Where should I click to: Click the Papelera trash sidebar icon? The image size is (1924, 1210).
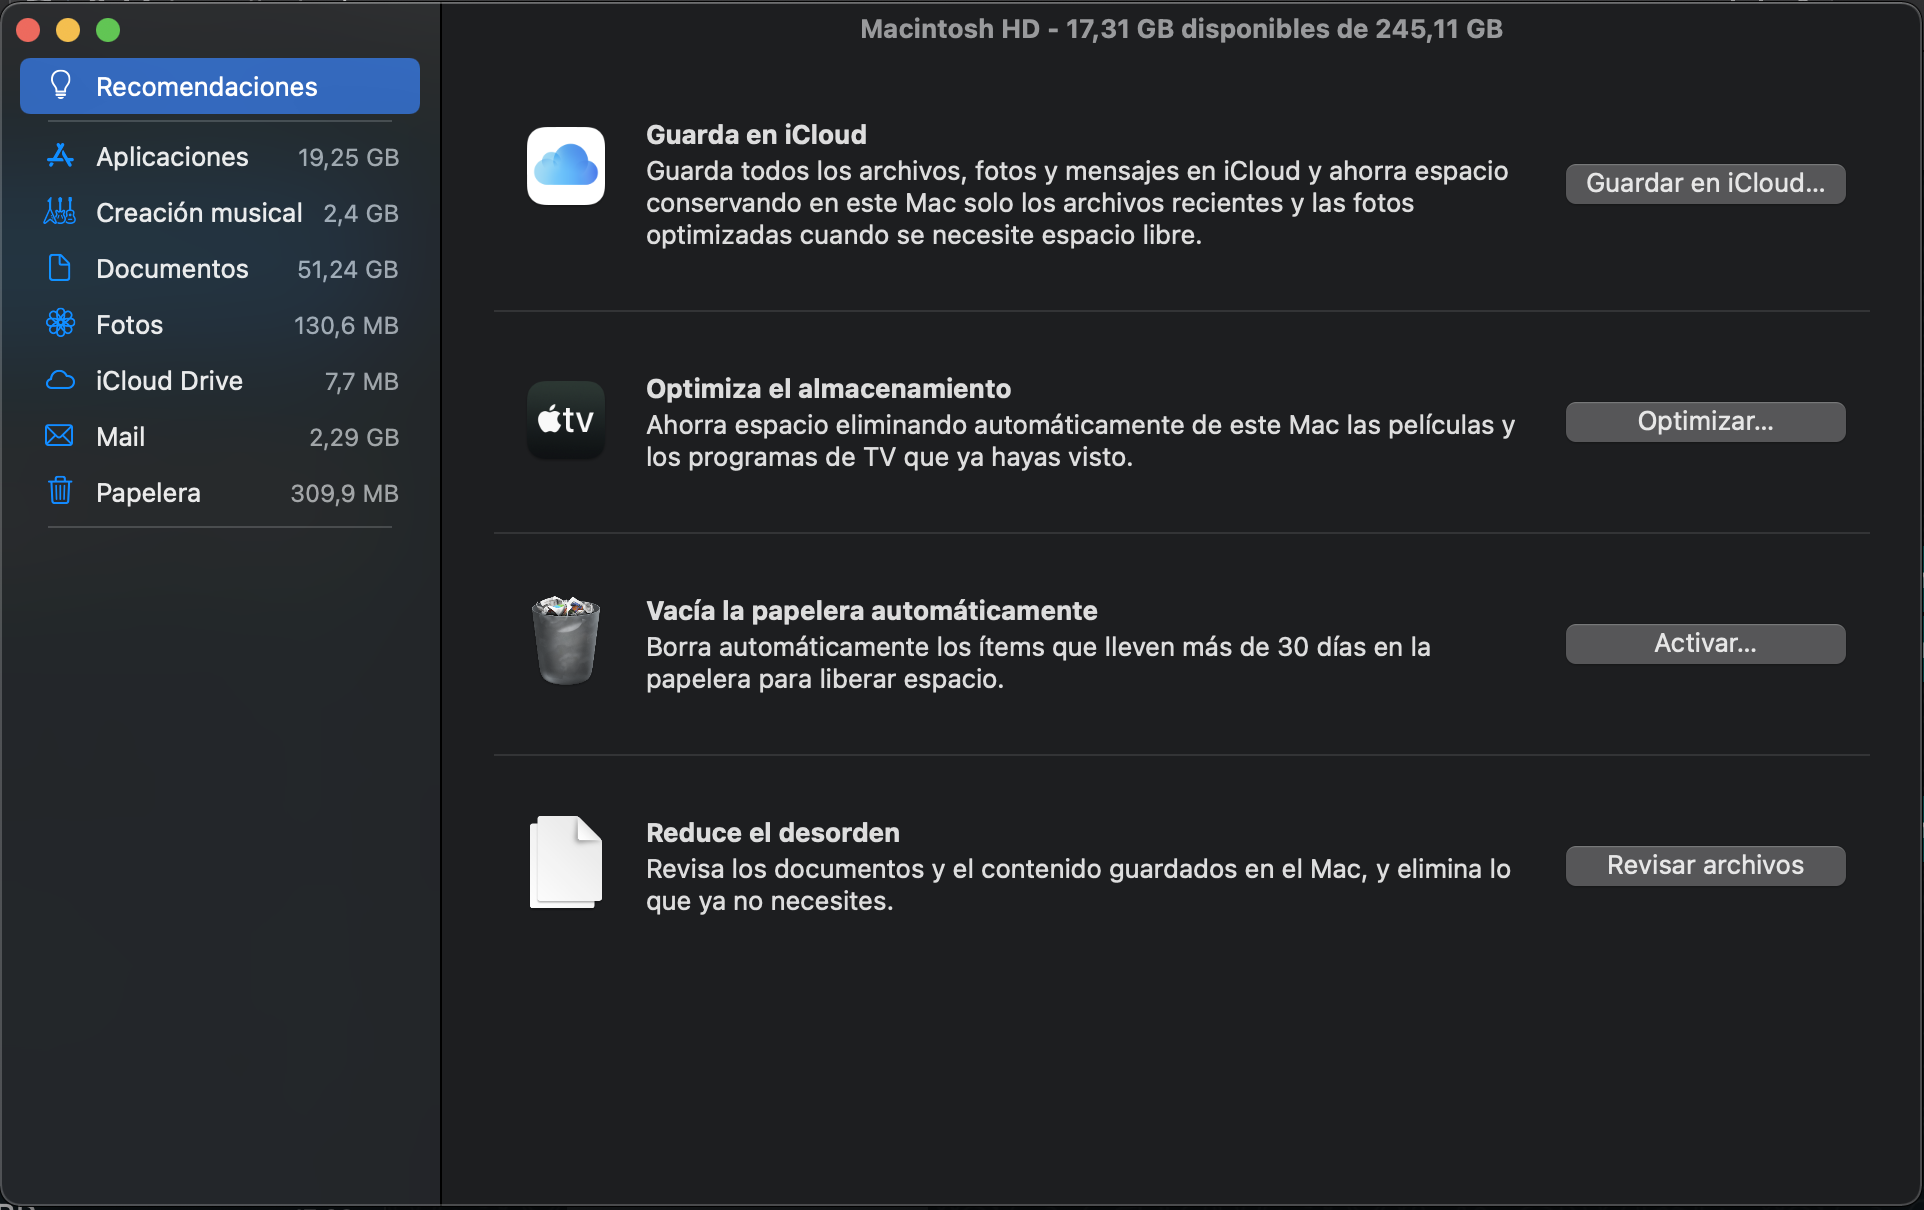pyautogui.click(x=60, y=491)
